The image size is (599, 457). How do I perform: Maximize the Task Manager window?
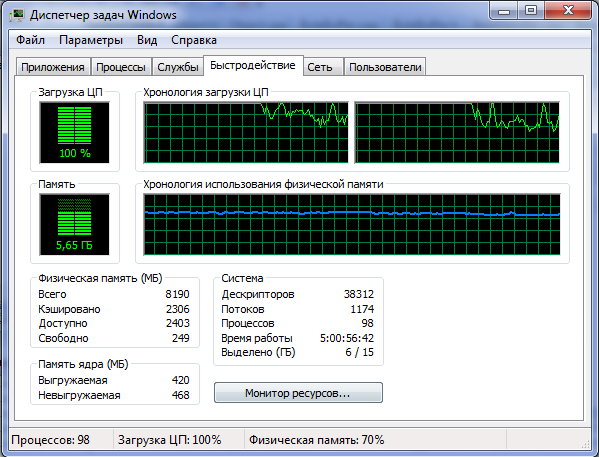coord(531,11)
